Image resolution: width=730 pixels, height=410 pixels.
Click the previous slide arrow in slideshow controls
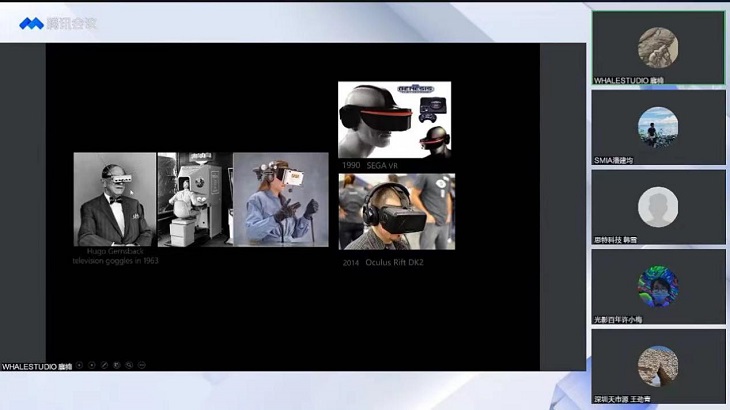pos(80,365)
